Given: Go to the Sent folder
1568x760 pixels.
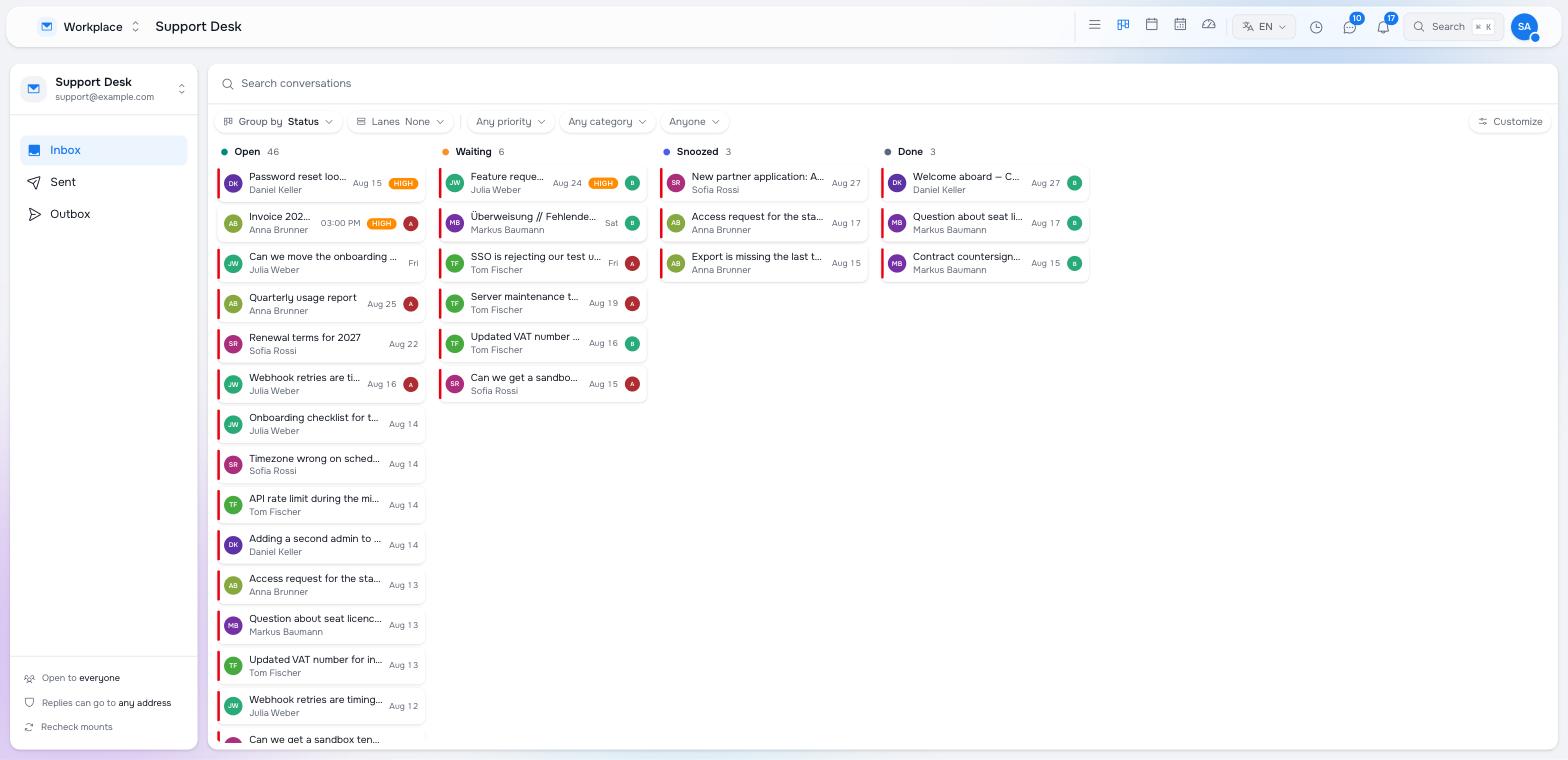Looking at the screenshot, I should point(104,182).
